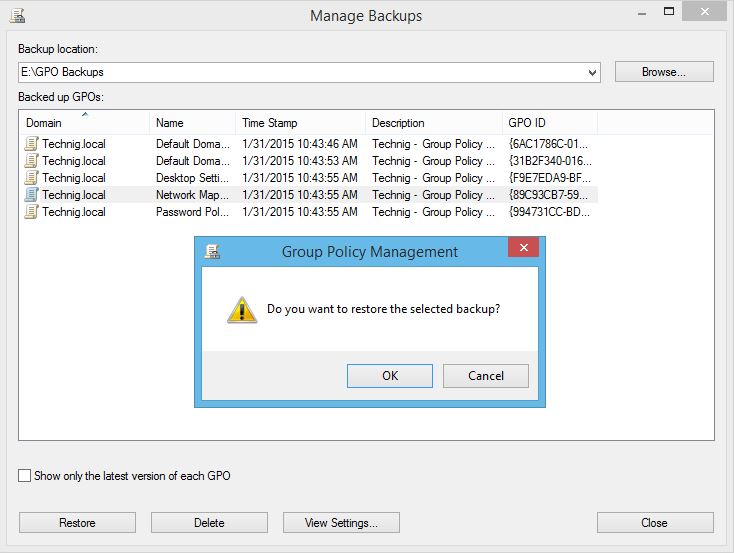Click the warning icon in the restore dialog

242,310
